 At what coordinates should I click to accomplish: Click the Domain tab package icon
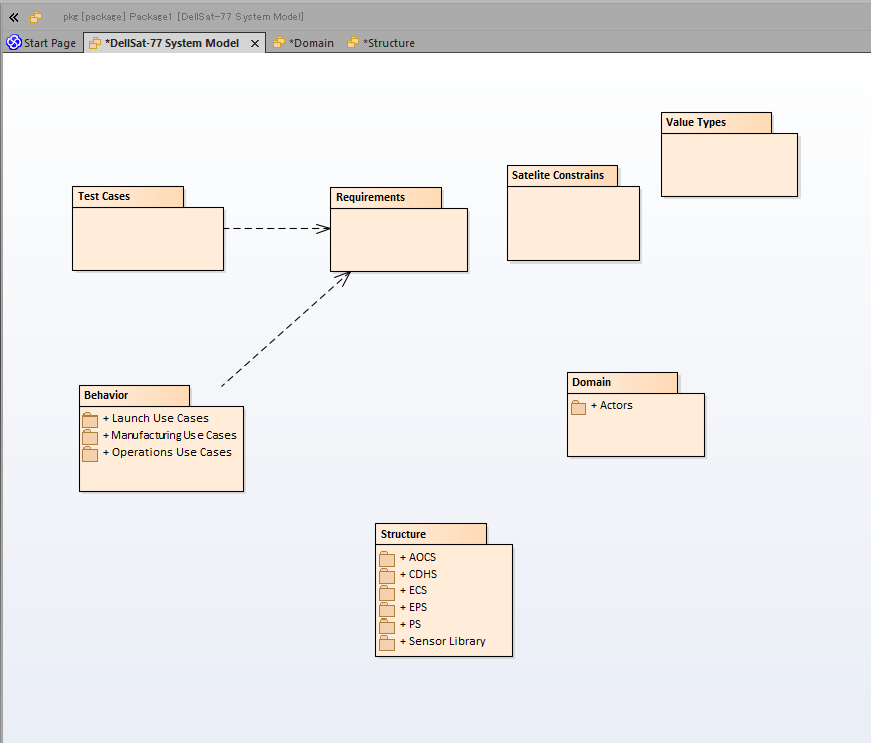pos(279,42)
